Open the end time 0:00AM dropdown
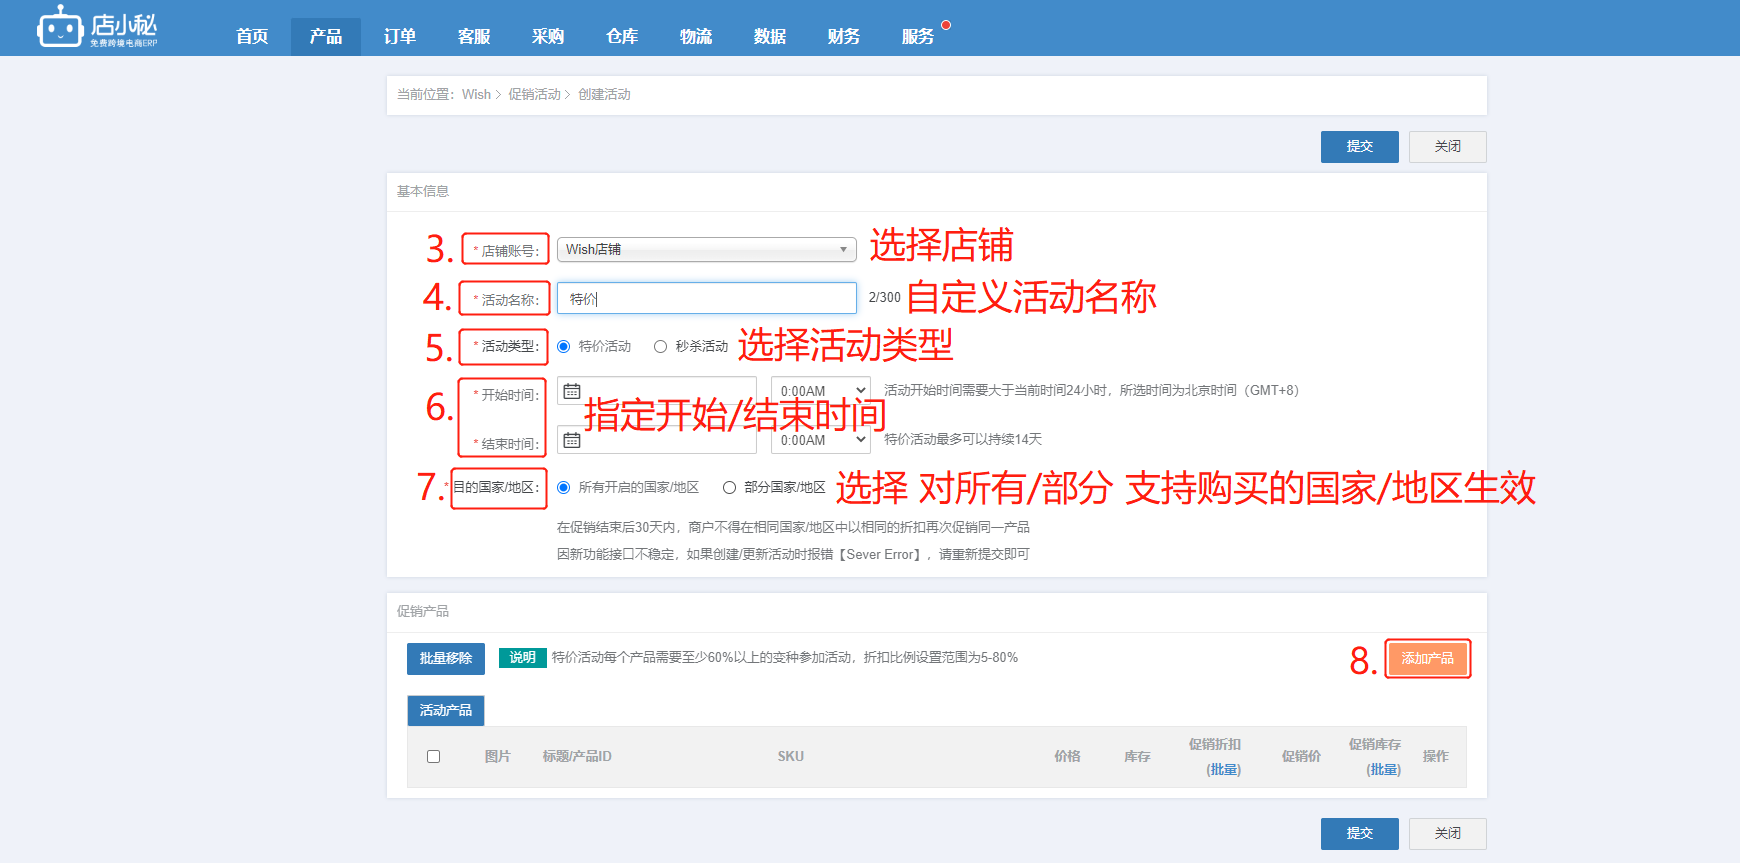 click(x=821, y=440)
